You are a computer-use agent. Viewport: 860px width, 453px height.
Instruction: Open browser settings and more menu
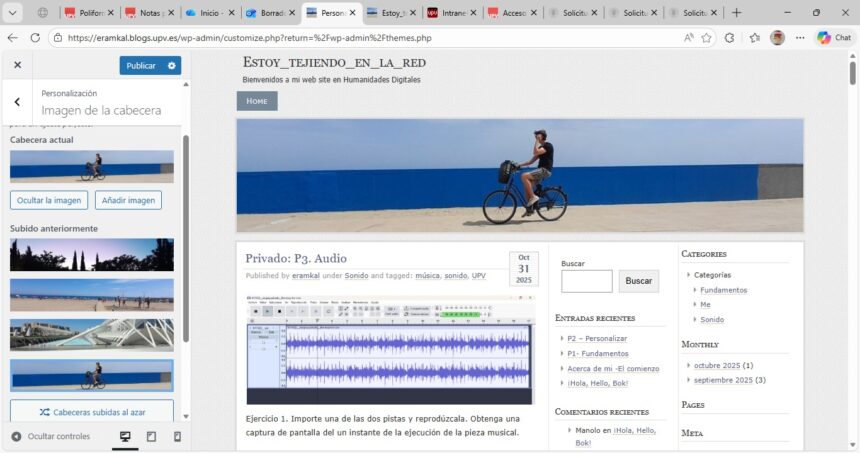(x=800, y=38)
